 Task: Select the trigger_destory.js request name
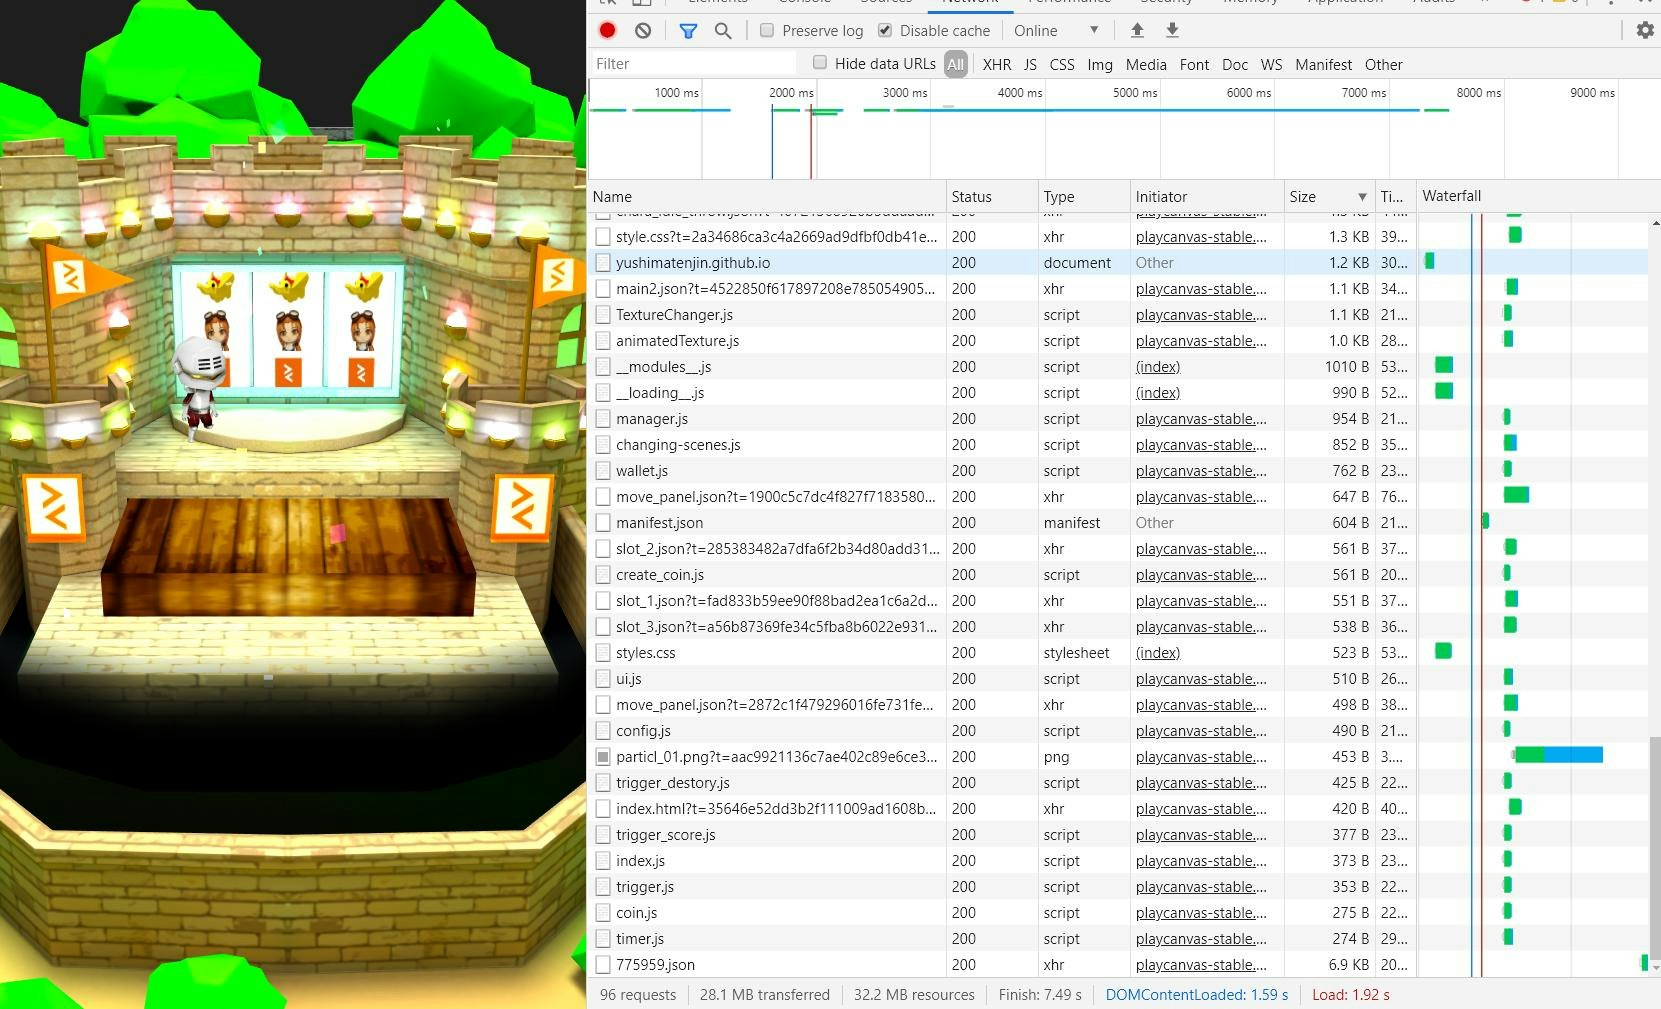click(672, 783)
